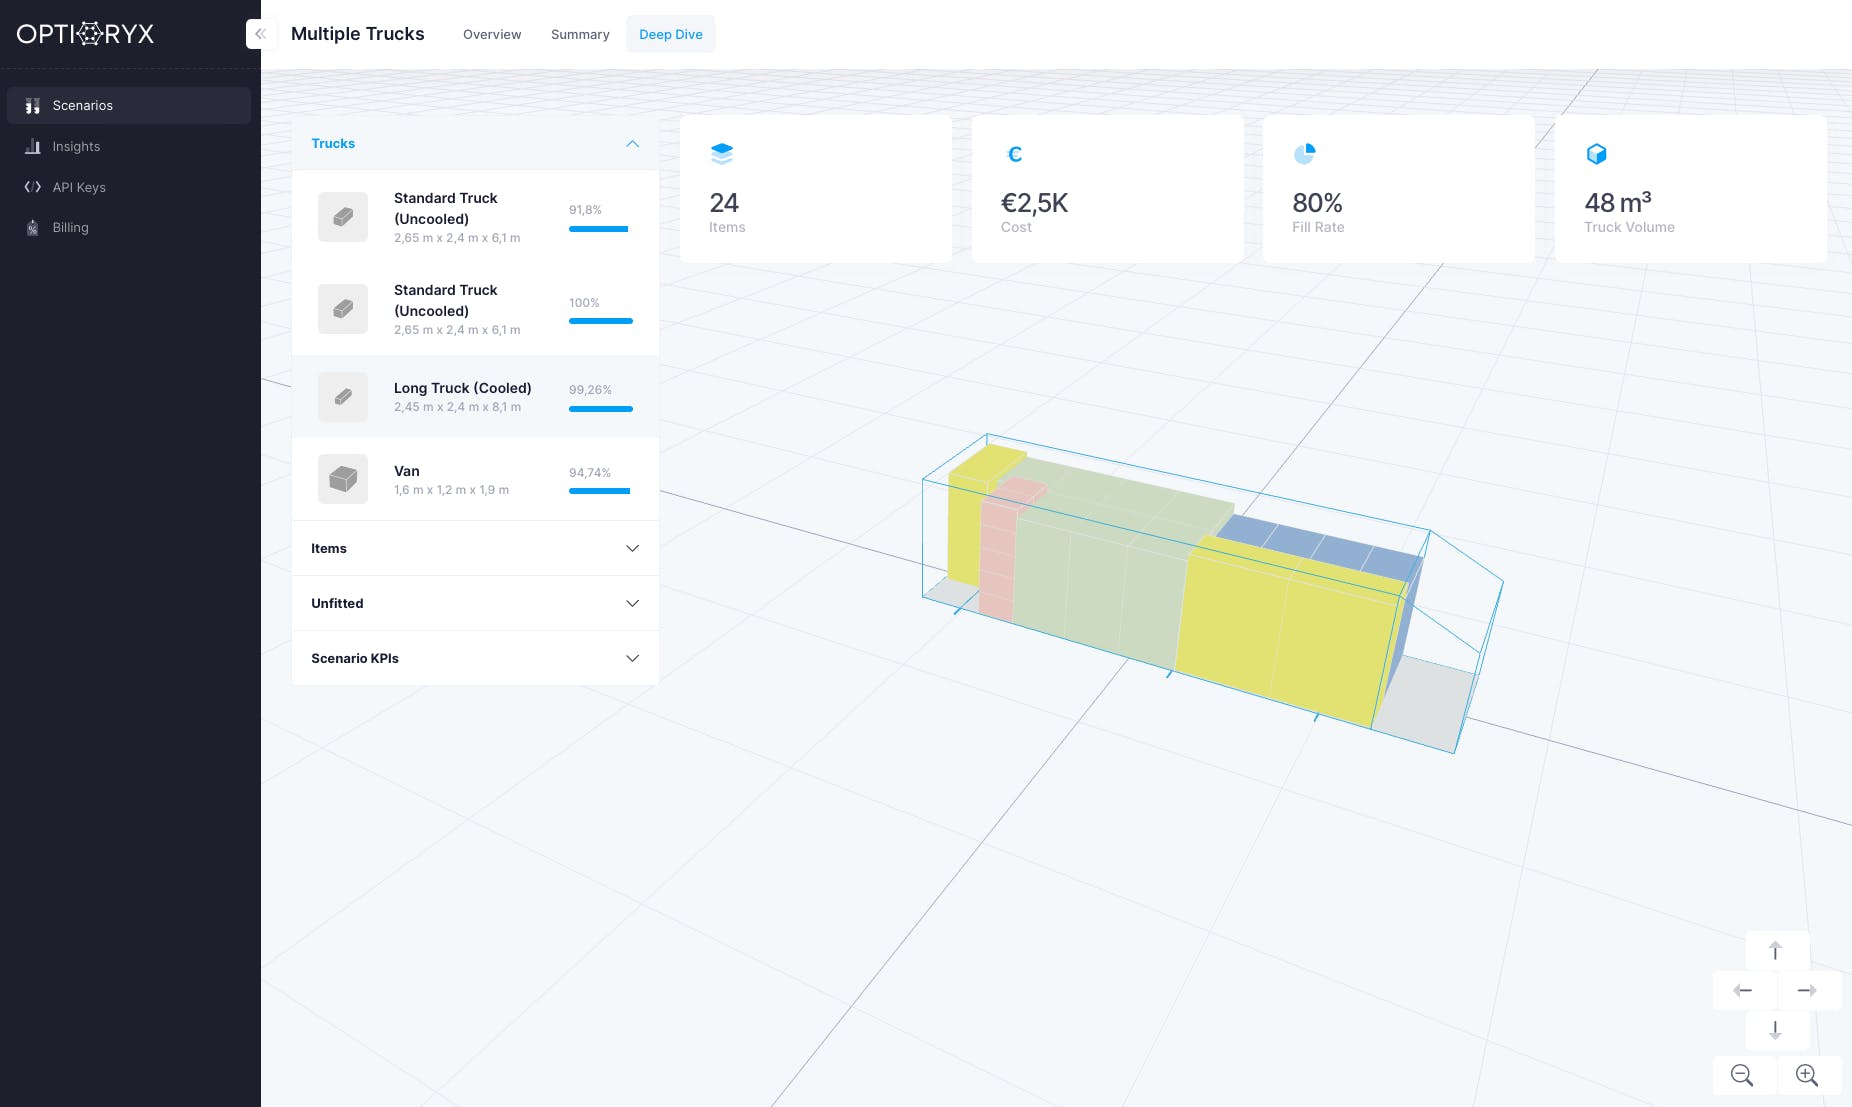Screen dimensions: 1852x1107
Task: Click the euro Cost icon
Action: [1014, 154]
